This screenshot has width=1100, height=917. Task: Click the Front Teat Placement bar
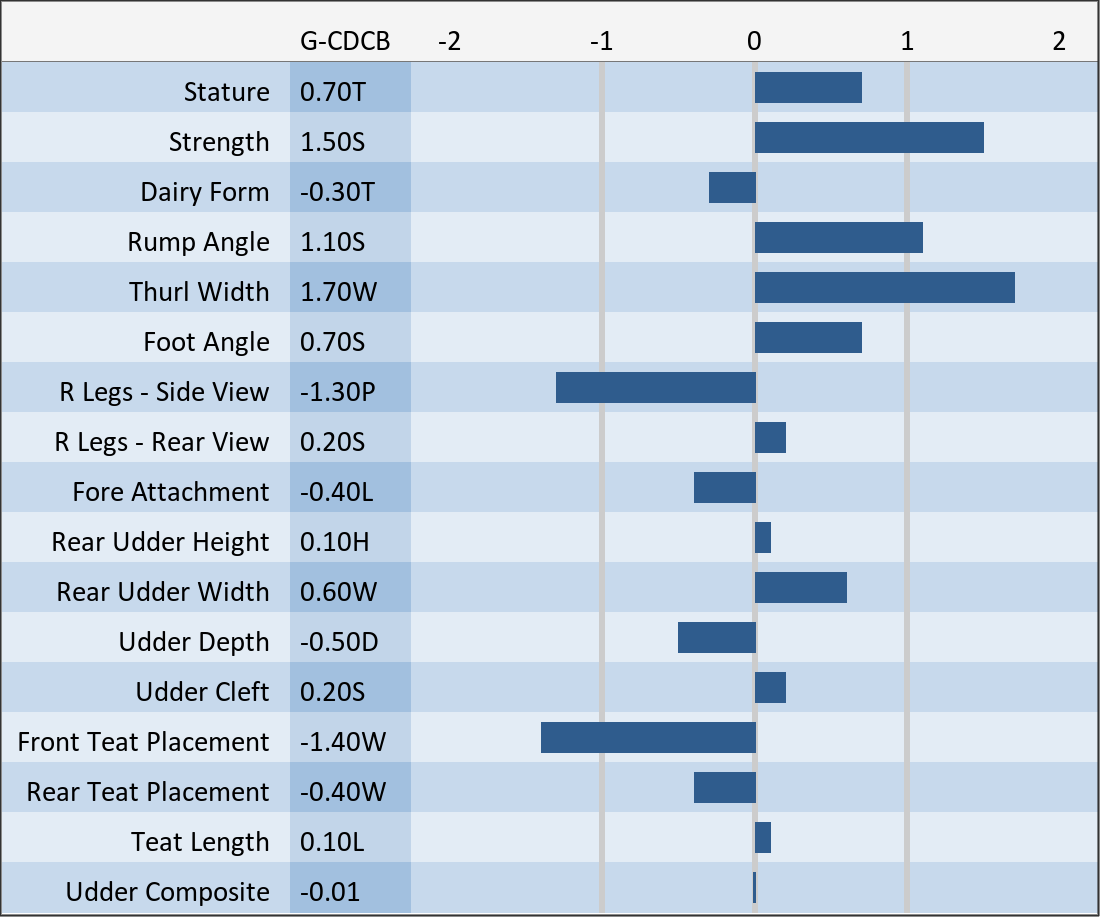pyautogui.click(x=648, y=738)
